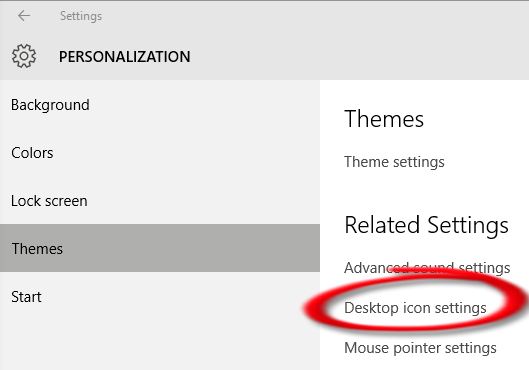Open Mouse pointer settings link
529x370 pixels.
click(x=420, y=348)
